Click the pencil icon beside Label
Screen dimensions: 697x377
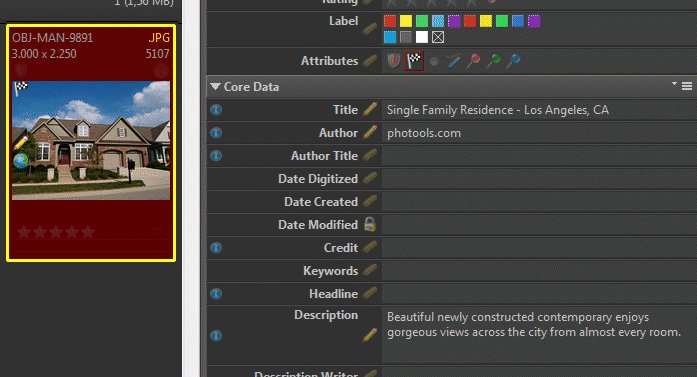(370, 28)
